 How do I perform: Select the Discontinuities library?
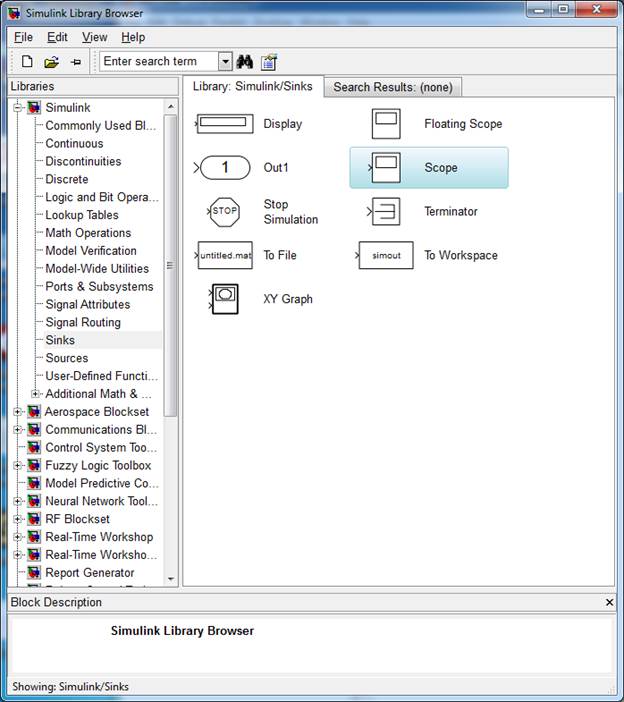(83, 161)
